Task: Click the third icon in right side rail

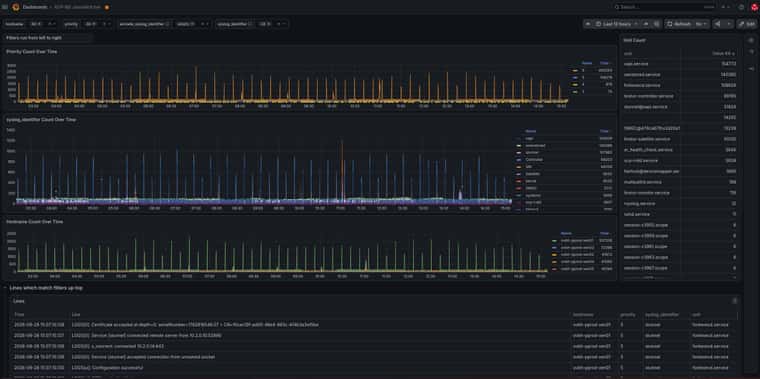Action: click(x=751, y=69)
